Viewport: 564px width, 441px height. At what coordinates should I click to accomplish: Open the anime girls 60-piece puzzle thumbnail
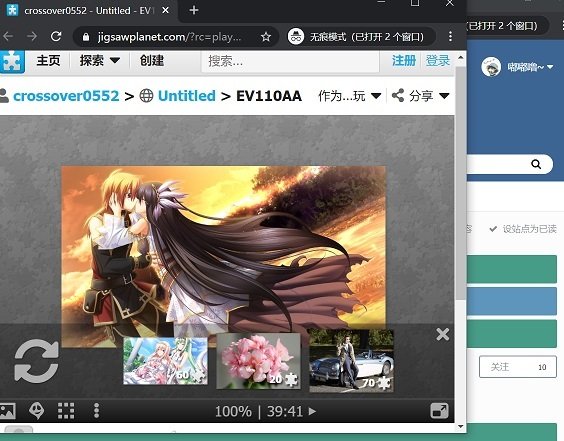click(x=165, y=361)
